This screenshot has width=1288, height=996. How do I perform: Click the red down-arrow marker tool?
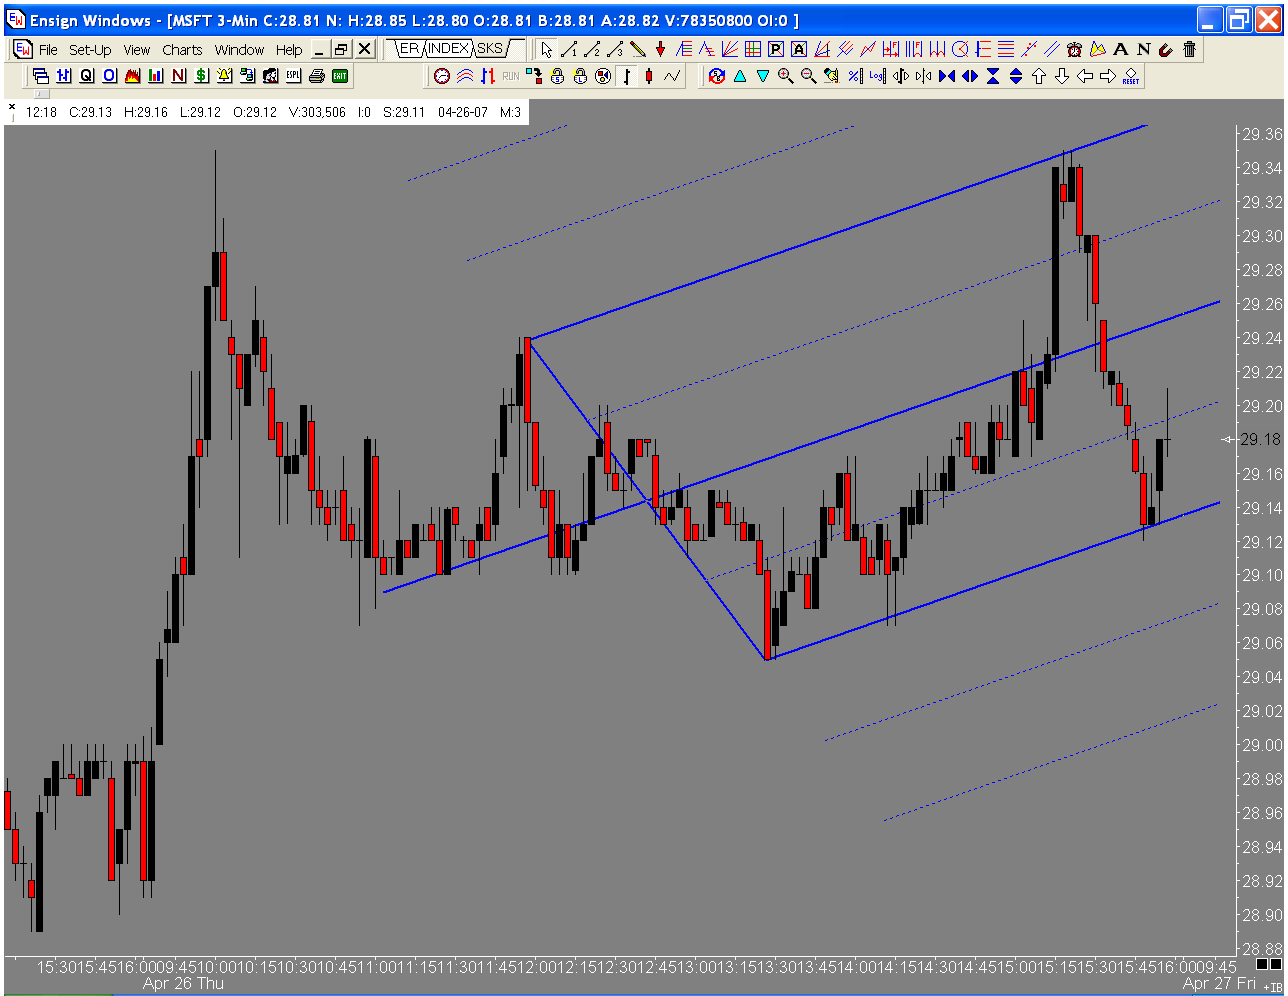click(x=660, y=49)
